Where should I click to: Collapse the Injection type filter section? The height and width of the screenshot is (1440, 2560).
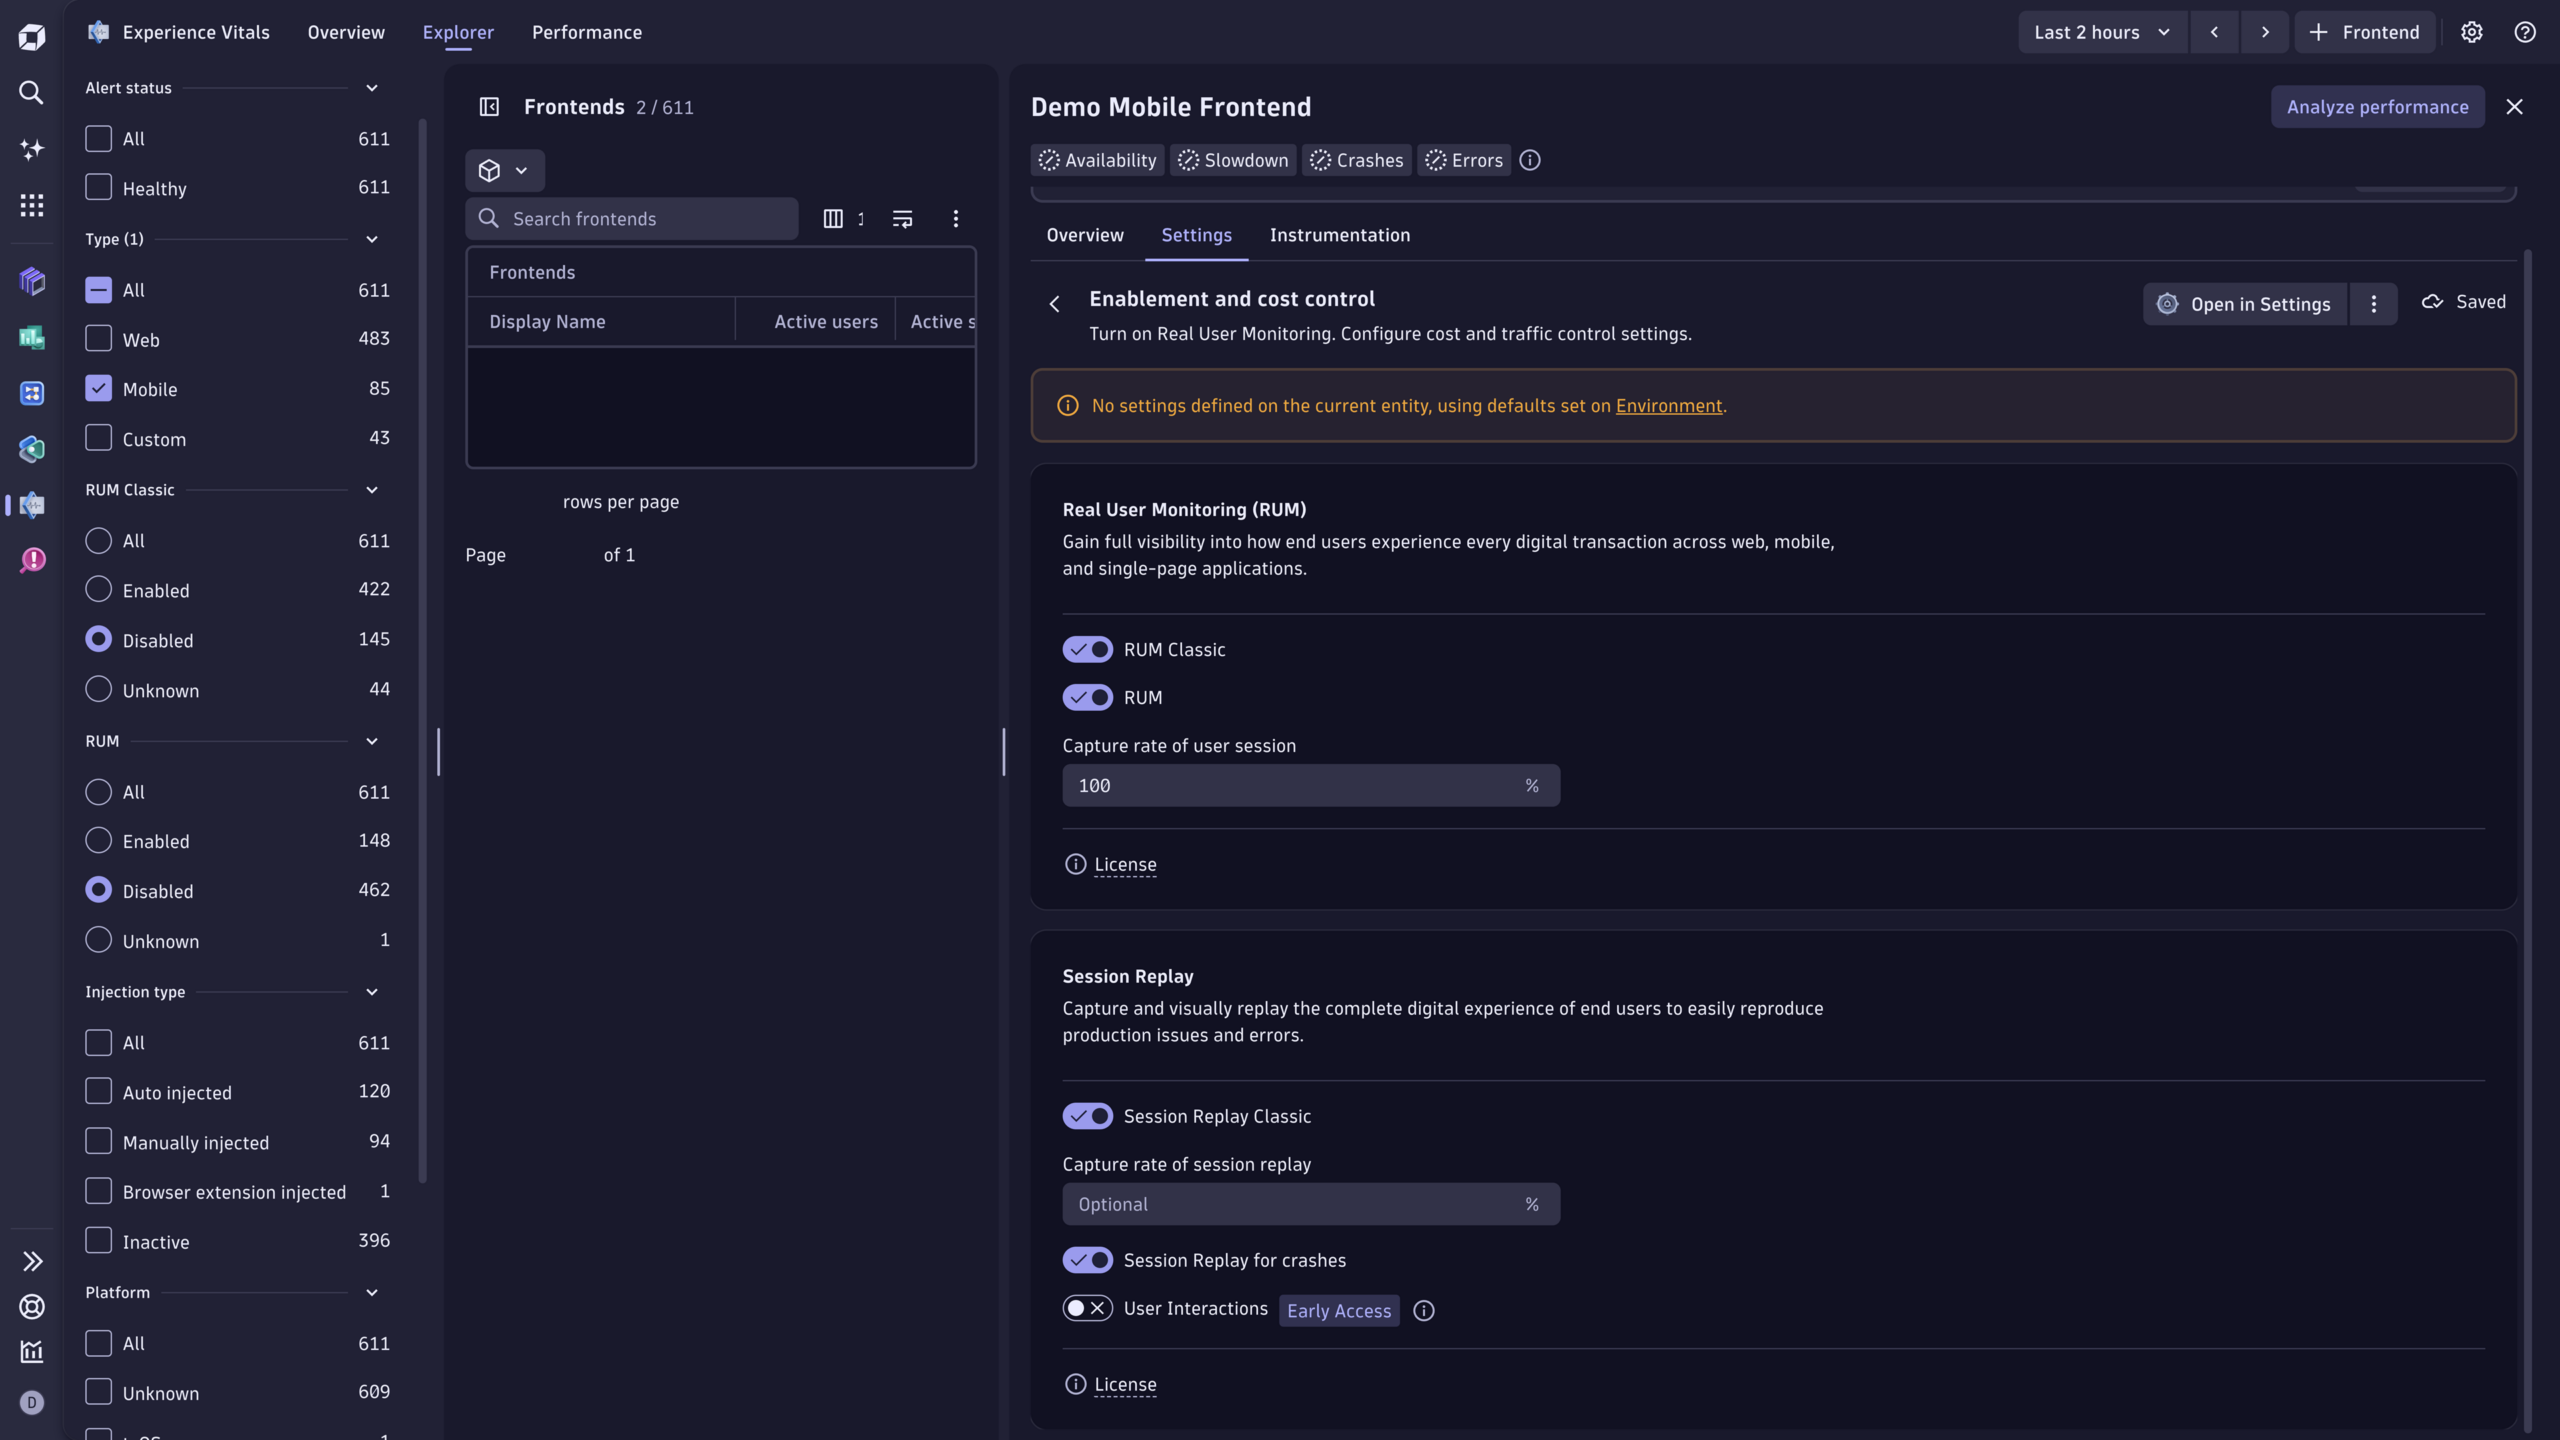tap(371, 992)
